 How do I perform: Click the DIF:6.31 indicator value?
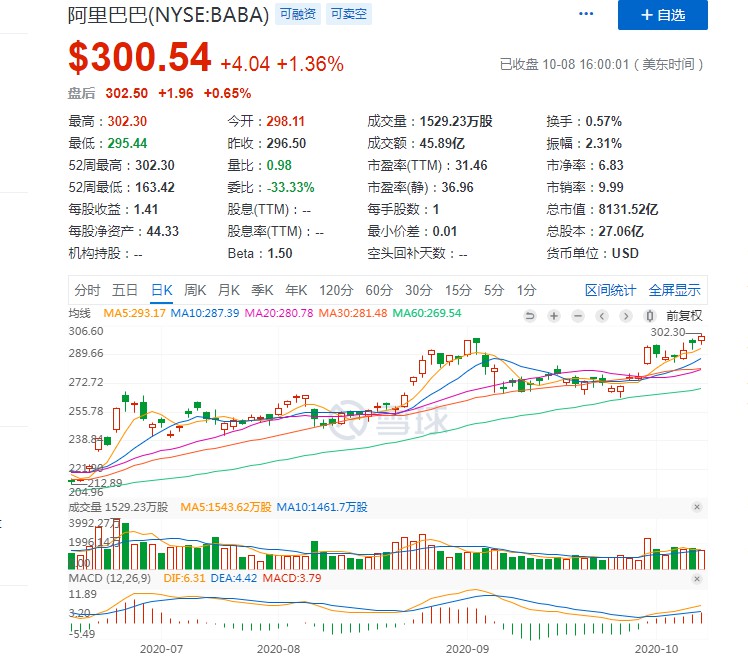click(184, 578)
